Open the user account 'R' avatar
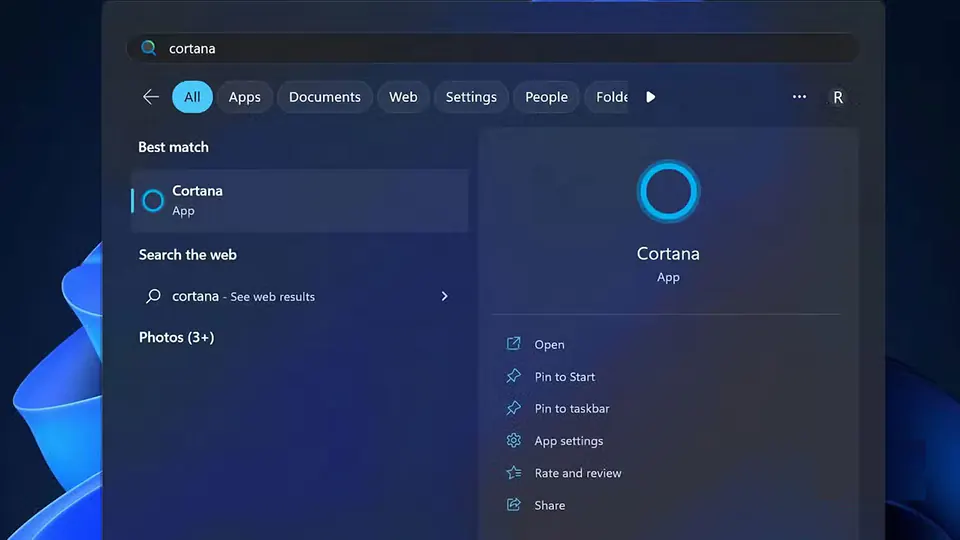The width and height of the screenshot is (960, 540). pyautogui.click(x=838, y=97)
